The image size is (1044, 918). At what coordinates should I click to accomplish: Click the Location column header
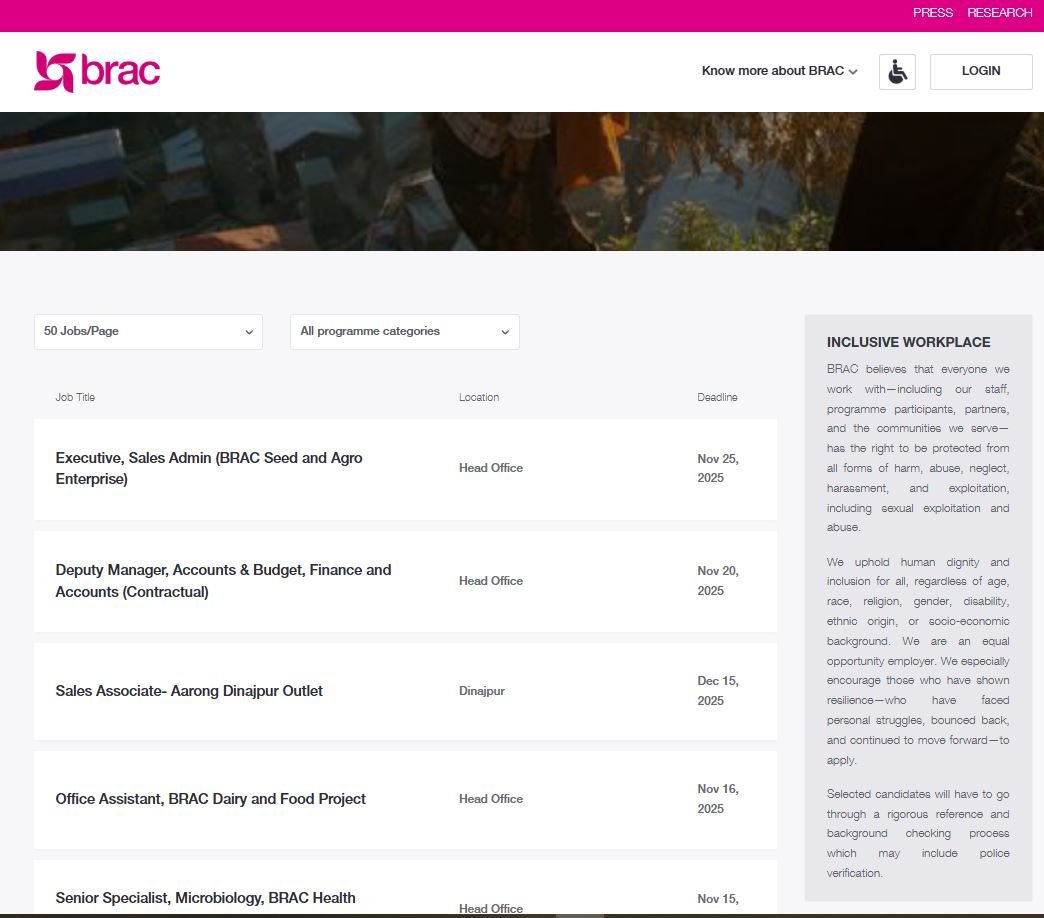tap(478, 397)
